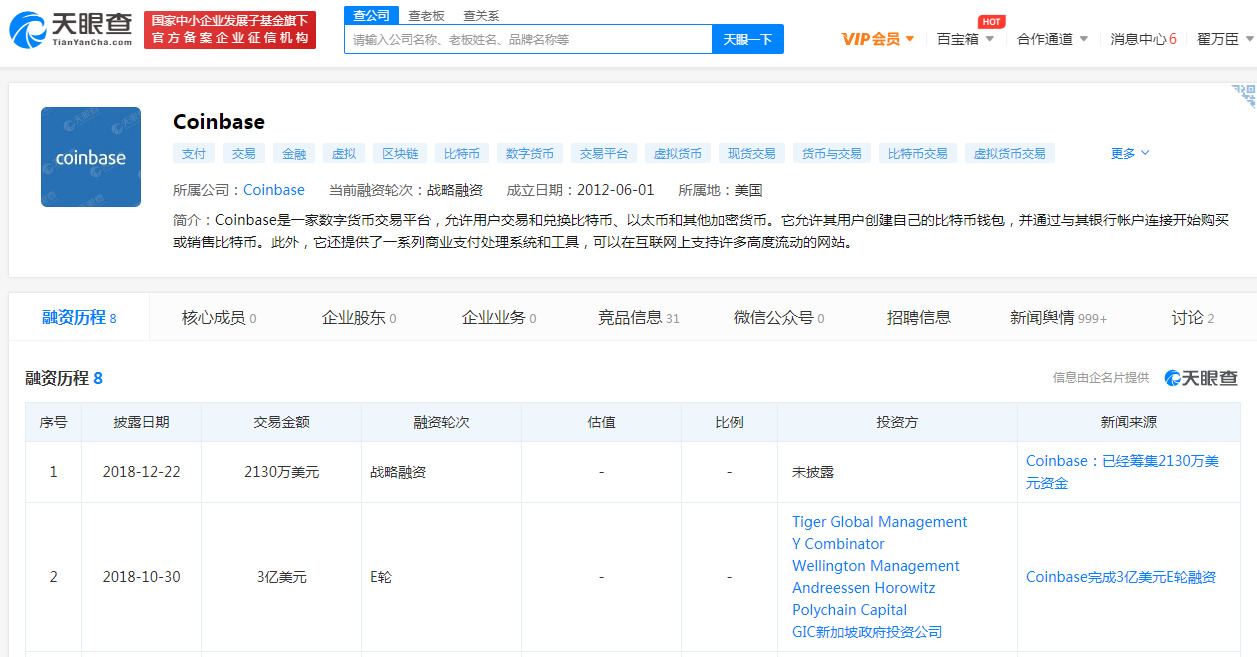1257x657 pixels.
Task: Expand the 百宝箱 dropdown menu
Action: (966, 39)
